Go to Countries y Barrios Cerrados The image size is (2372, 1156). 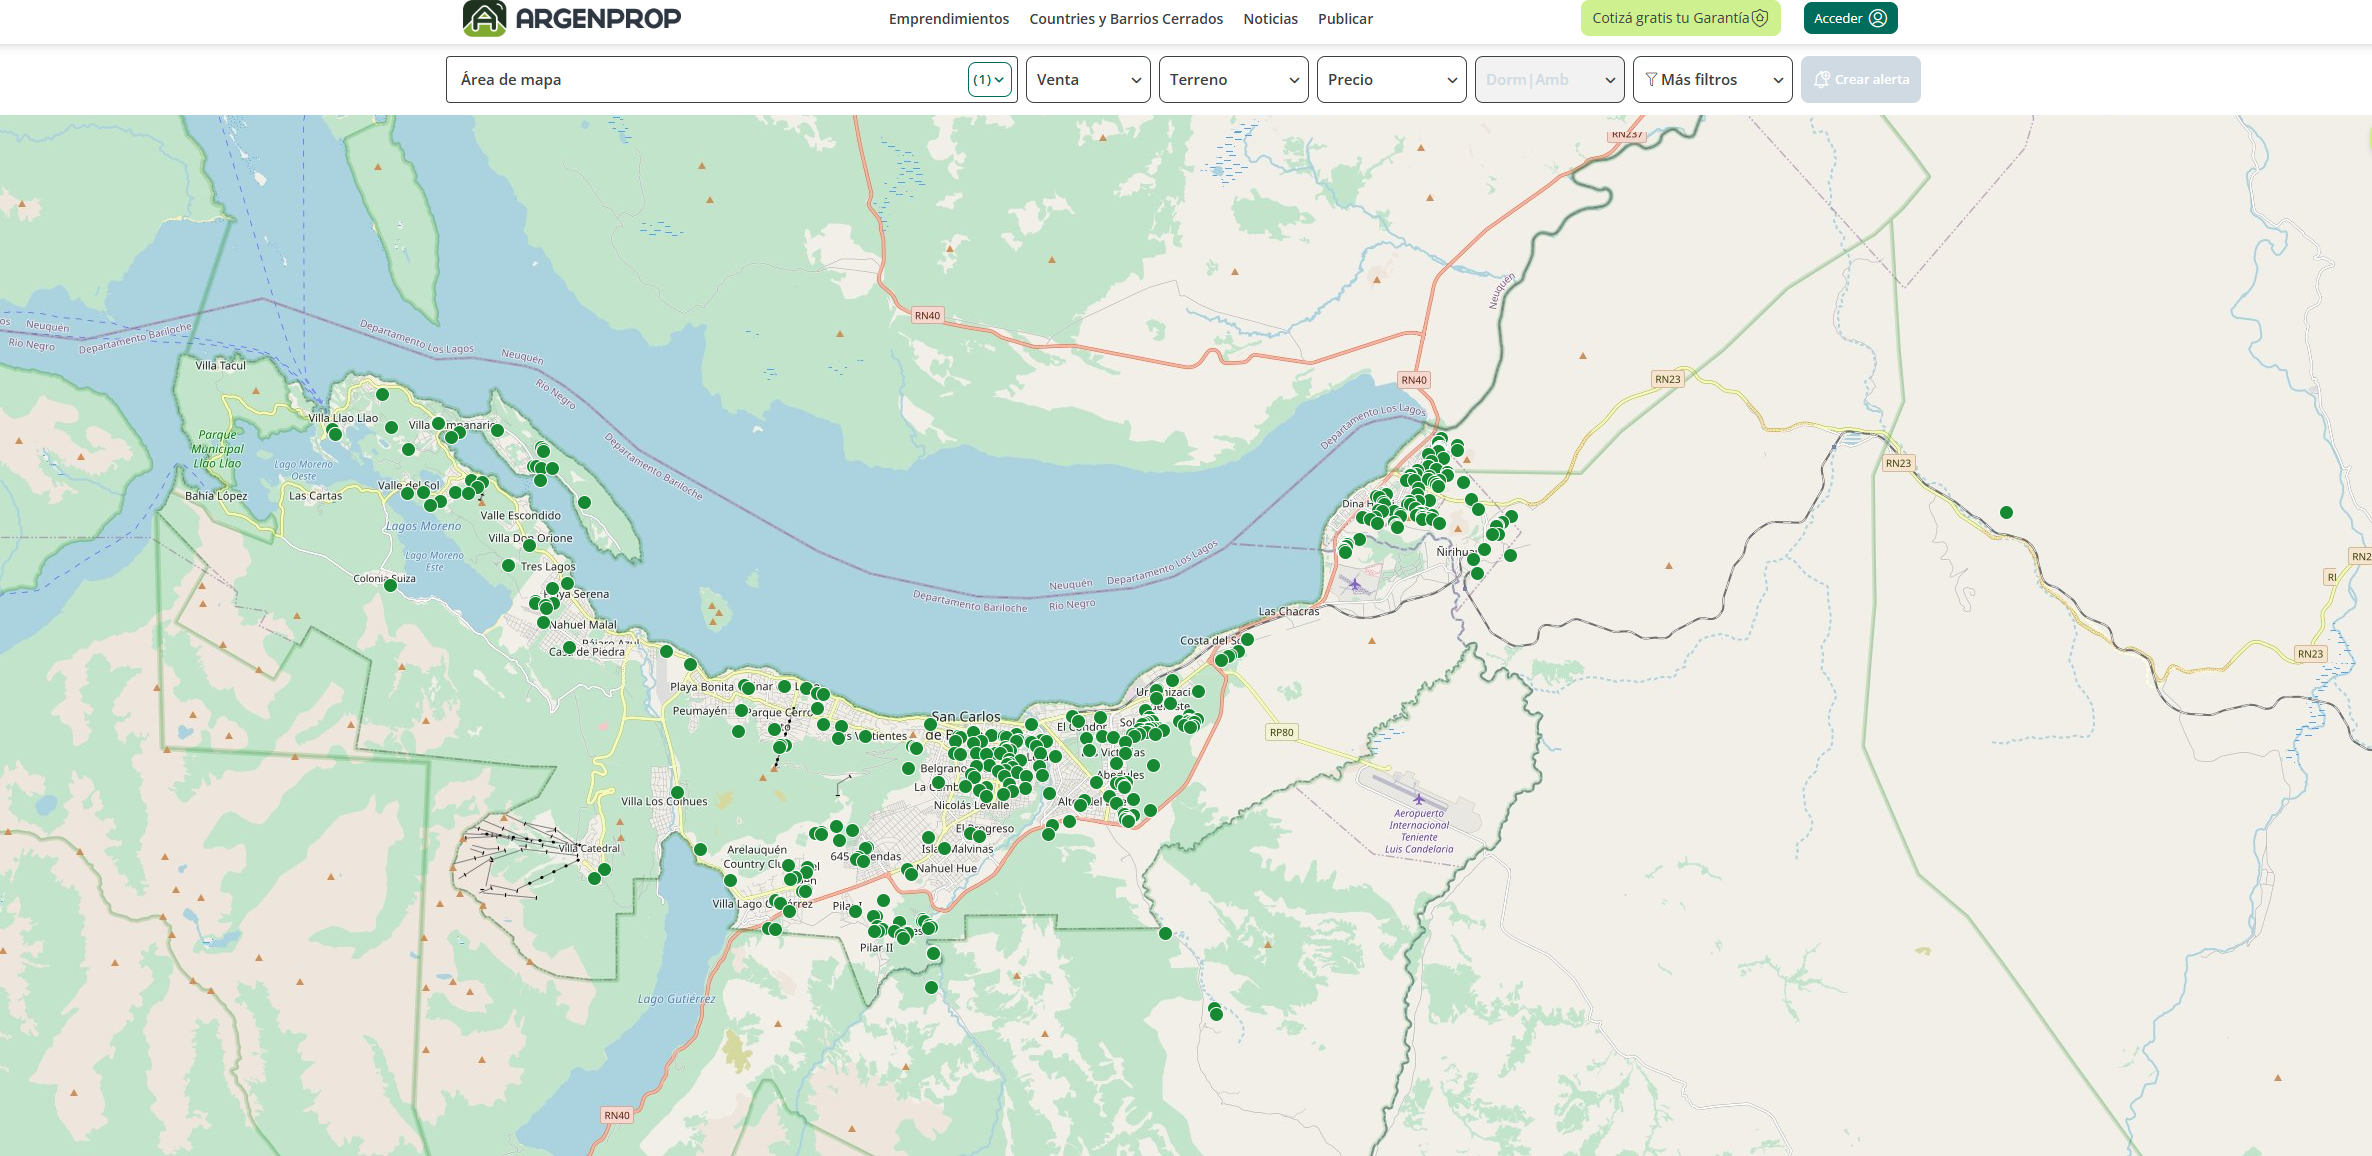point(1125,19)
